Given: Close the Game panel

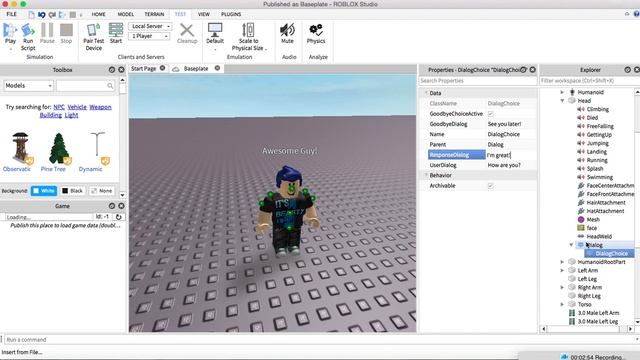Looking at the screenshot, I should click(121, 206).
